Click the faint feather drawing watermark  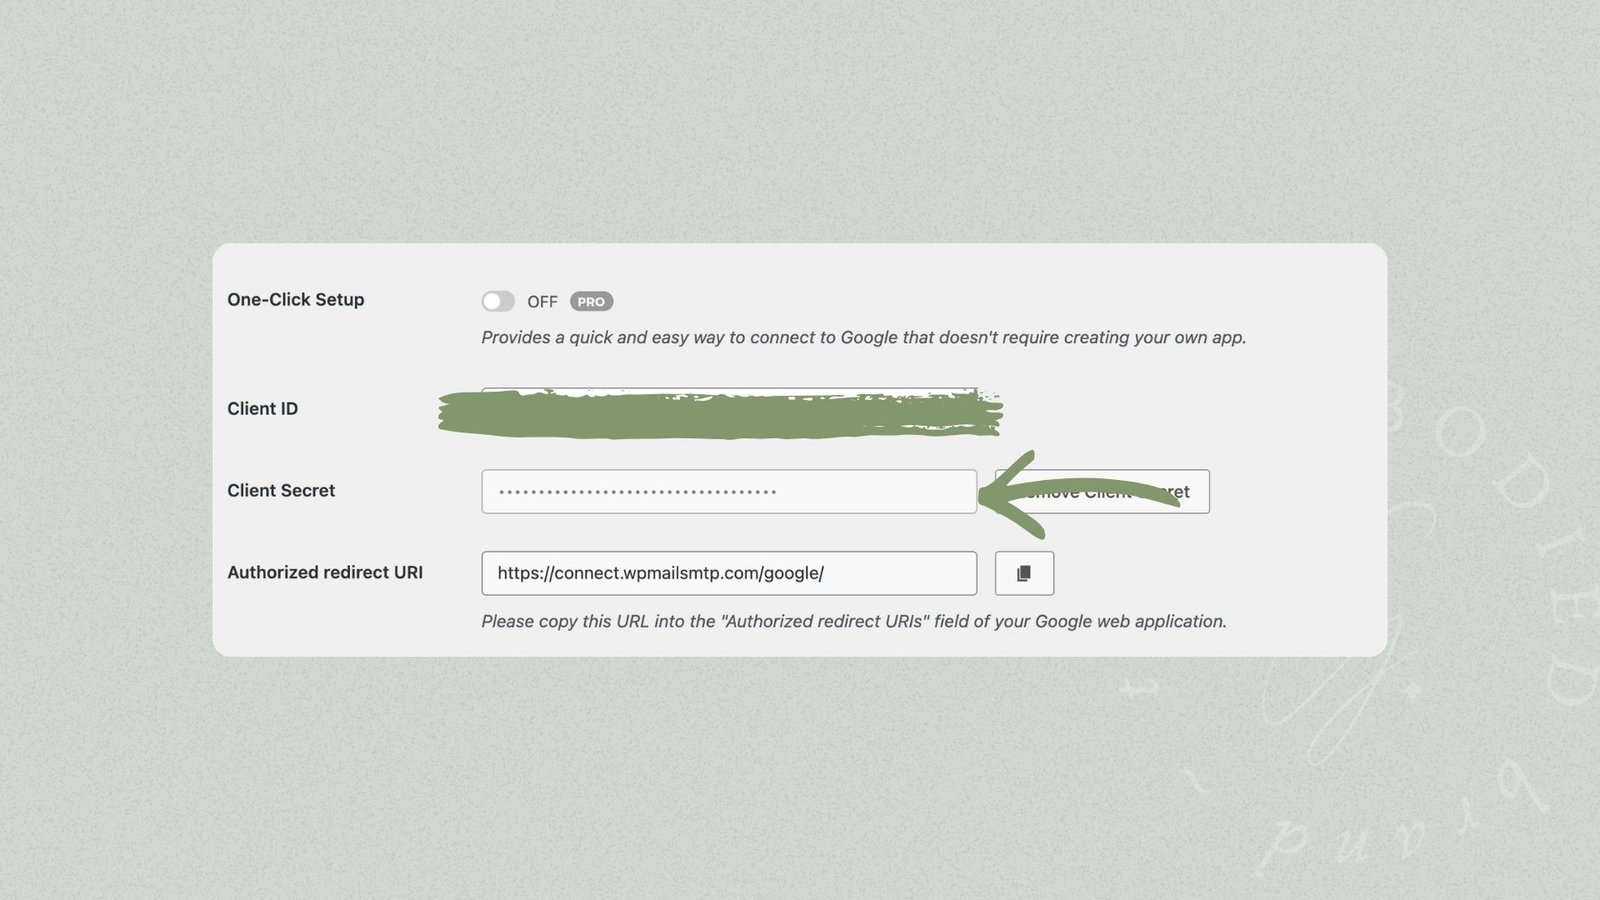point(1330,690)
